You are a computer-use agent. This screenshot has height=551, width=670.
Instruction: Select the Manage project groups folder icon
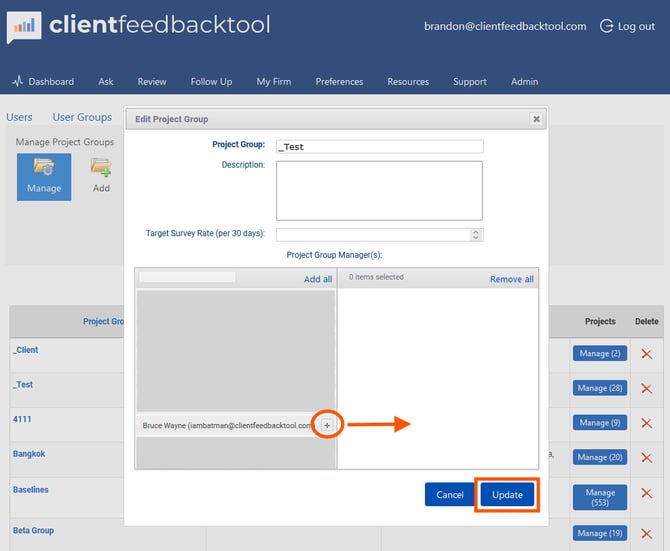(x=44, y=177)
